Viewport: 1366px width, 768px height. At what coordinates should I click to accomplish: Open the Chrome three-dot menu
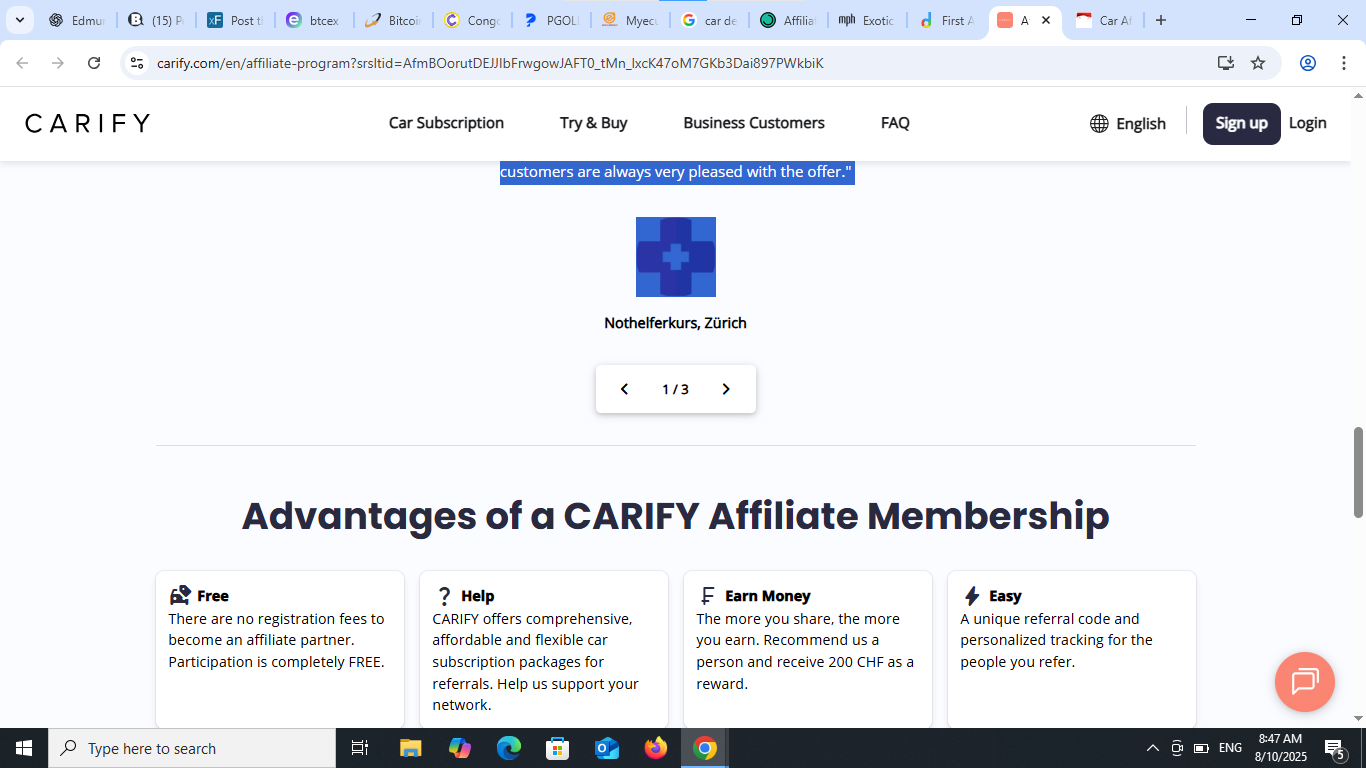pos(1343,63)
